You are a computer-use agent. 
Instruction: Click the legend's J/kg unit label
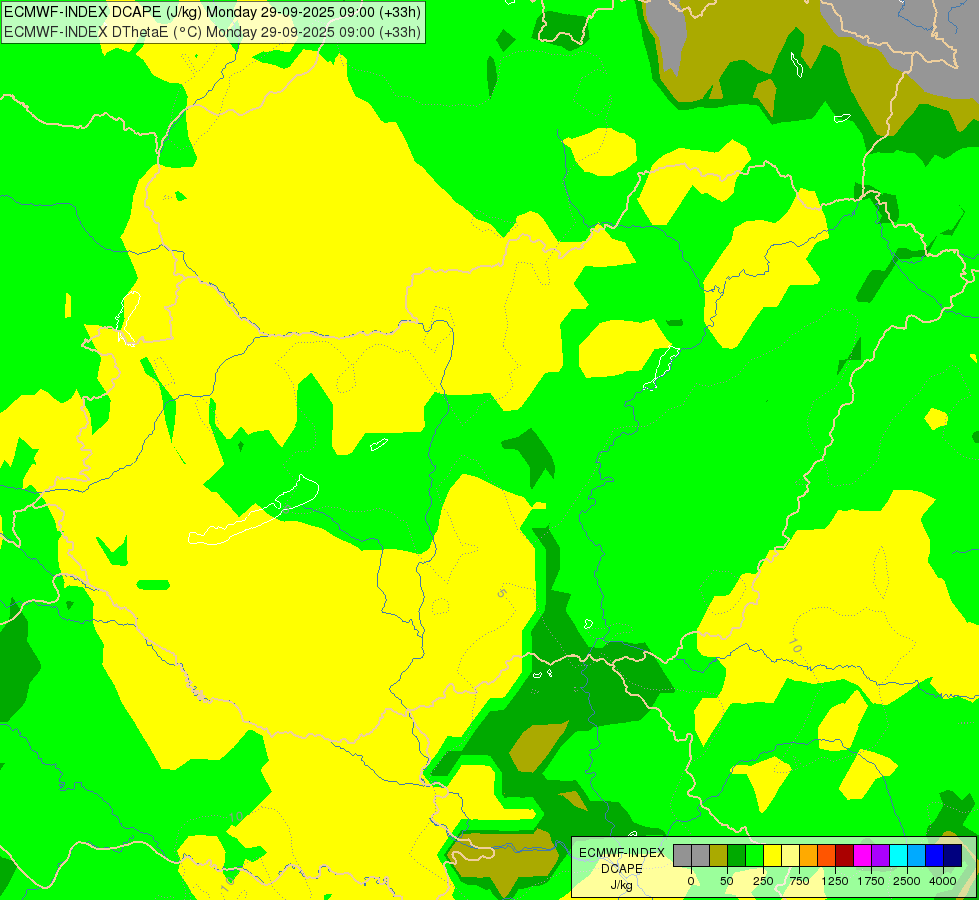(x=621, y=885)
